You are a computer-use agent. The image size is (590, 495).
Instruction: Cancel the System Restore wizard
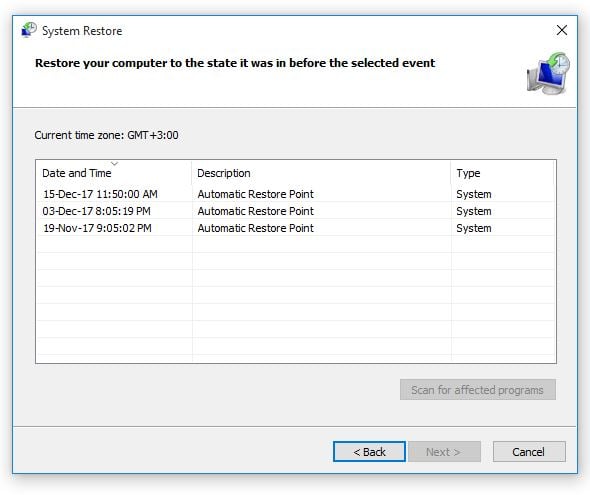[529, 451]
